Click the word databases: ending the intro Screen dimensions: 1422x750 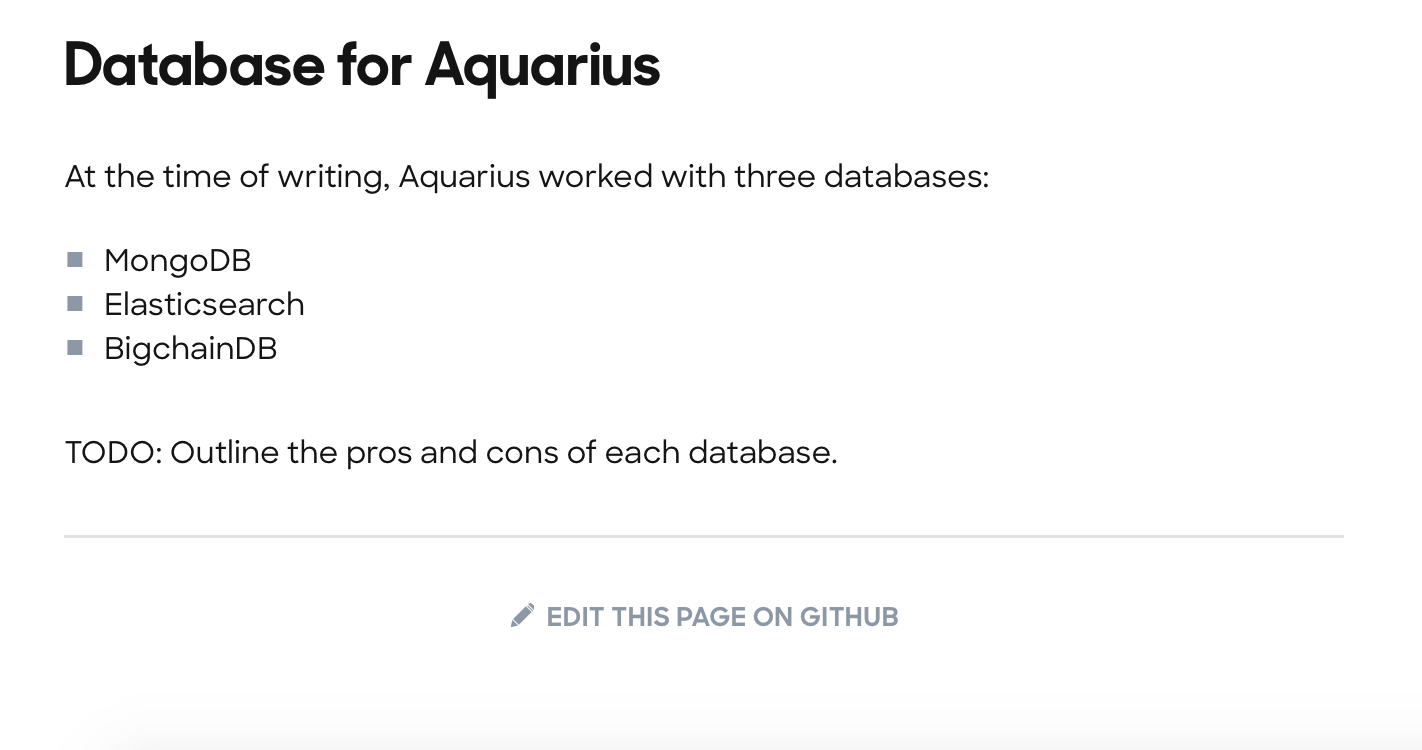[906, 177]
